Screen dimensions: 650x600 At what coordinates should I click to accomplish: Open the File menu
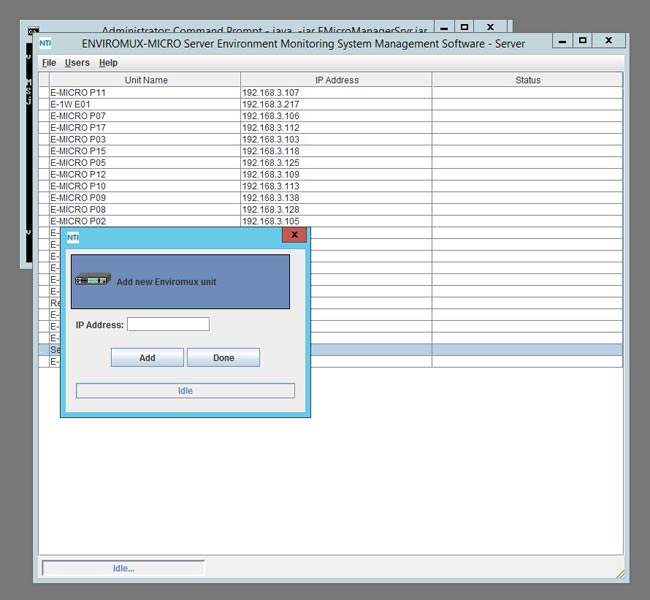pyautogui.click(x=49, y=63)
